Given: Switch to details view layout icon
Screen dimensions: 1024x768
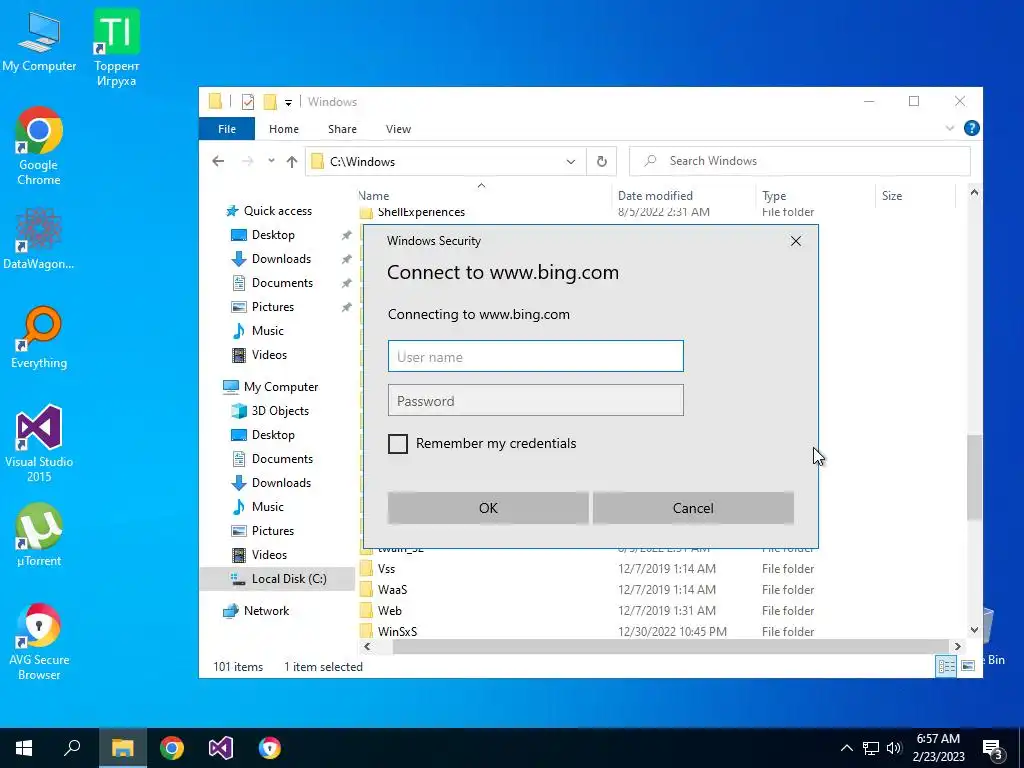Looking at the screenshot, I should [x=946, y=665].
